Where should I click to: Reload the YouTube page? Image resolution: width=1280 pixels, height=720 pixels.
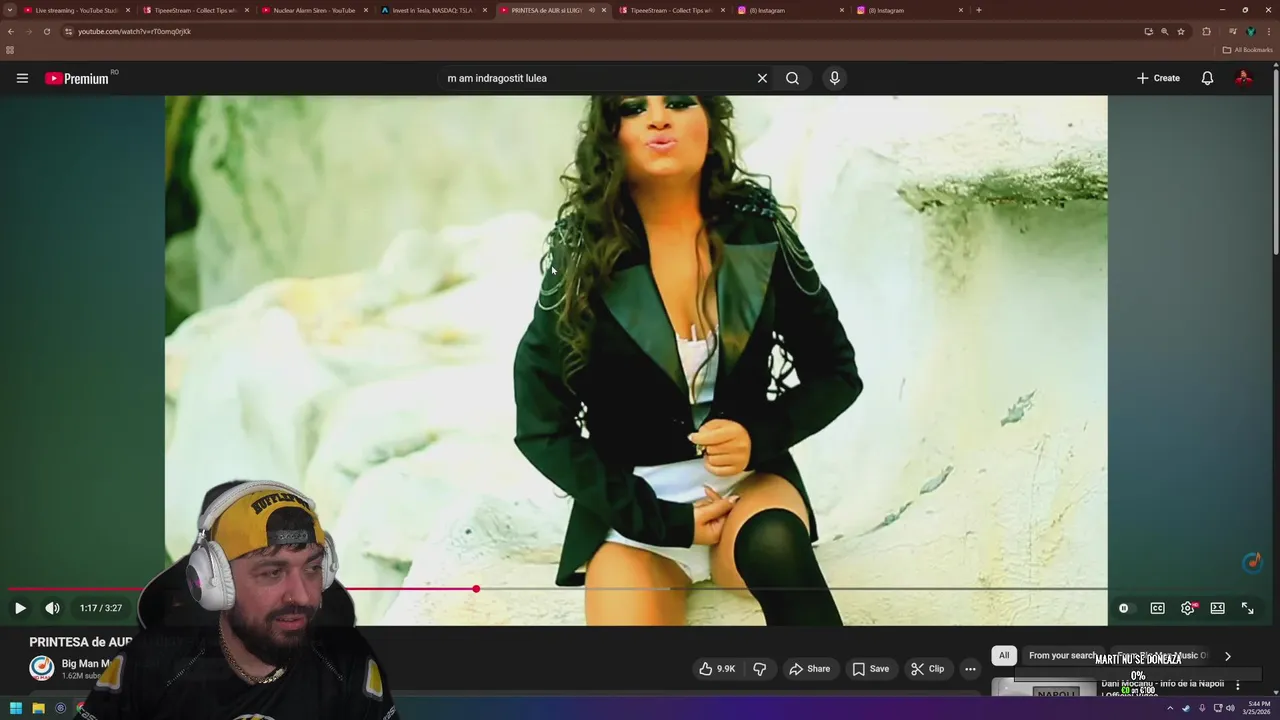pyautogui.click(x=46, y=31)
